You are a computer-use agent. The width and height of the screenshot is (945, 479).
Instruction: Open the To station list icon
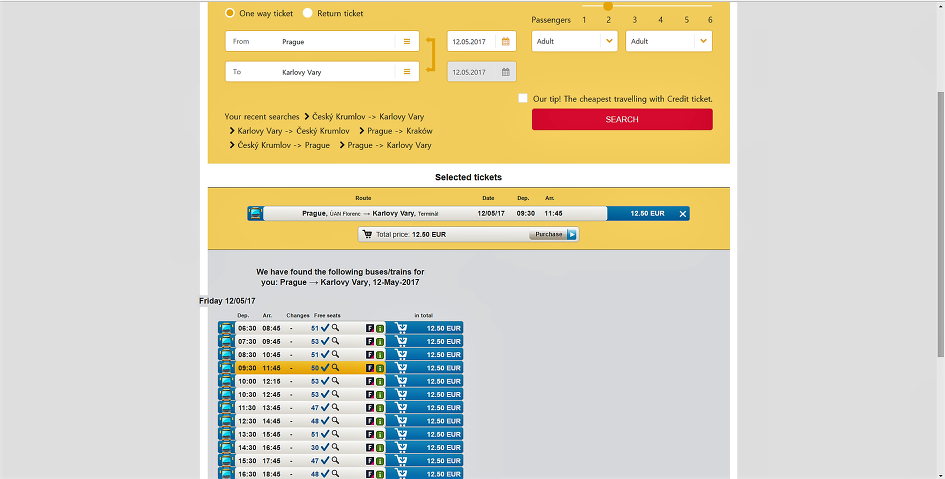tap(407, 72)
